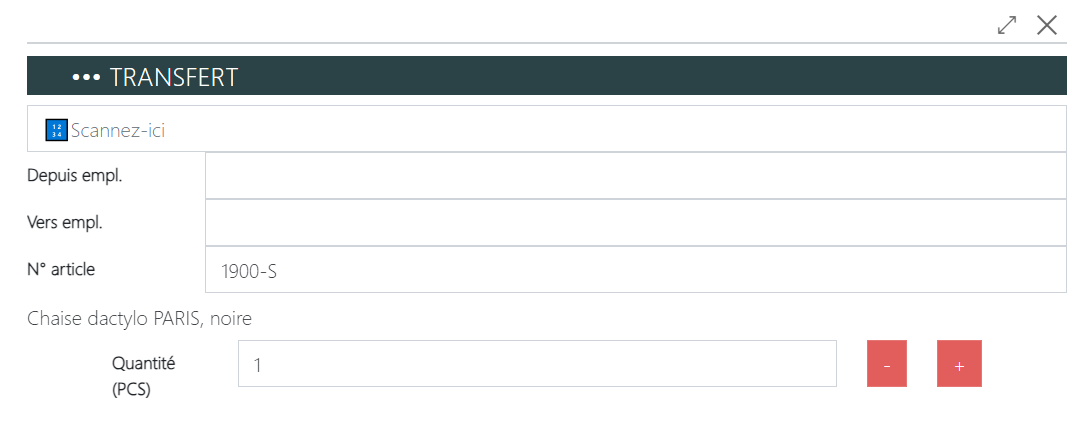Click the Vers empl. label
The height and width of the screenshot is (435, 1087).
coord(65,222)
